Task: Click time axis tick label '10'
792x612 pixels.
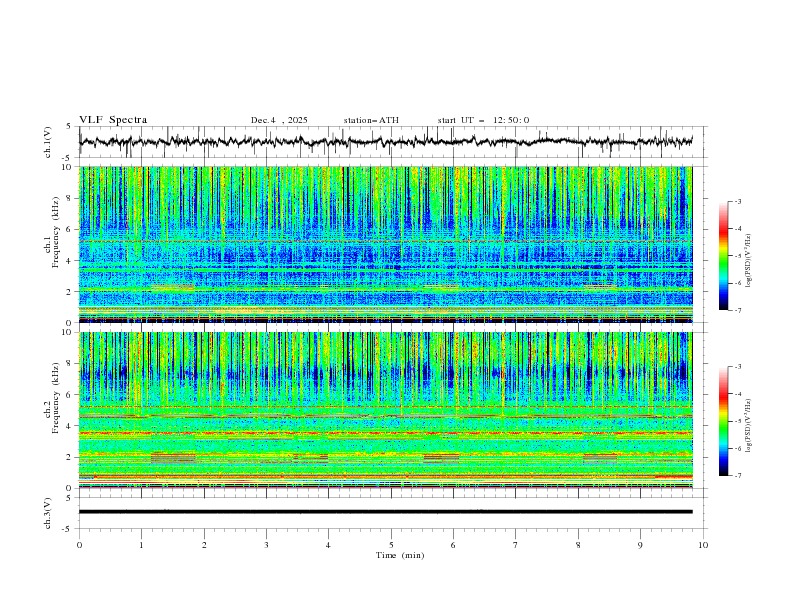Action: [703, 545]
